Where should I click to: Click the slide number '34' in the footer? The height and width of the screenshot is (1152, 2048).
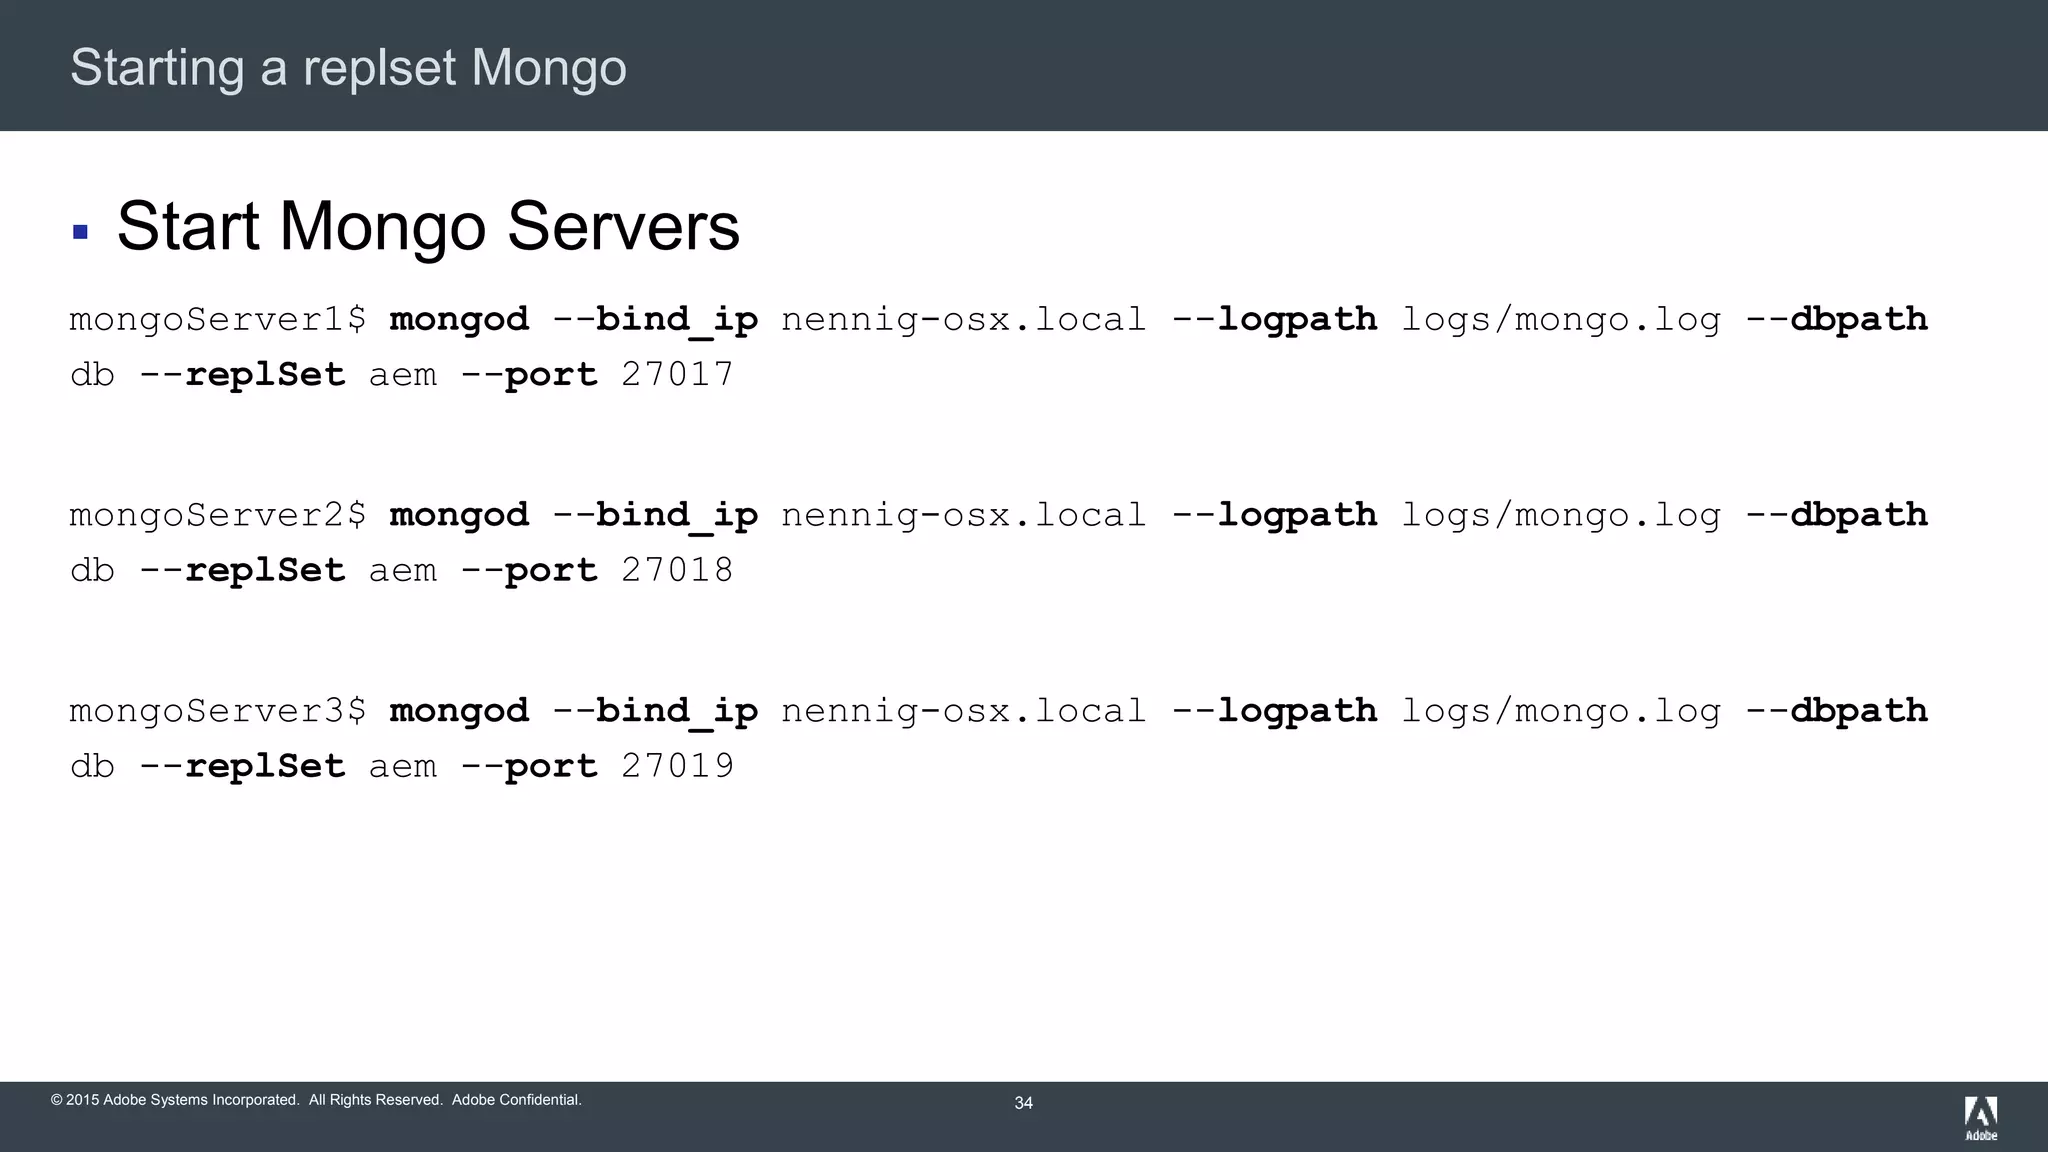1024,1103
